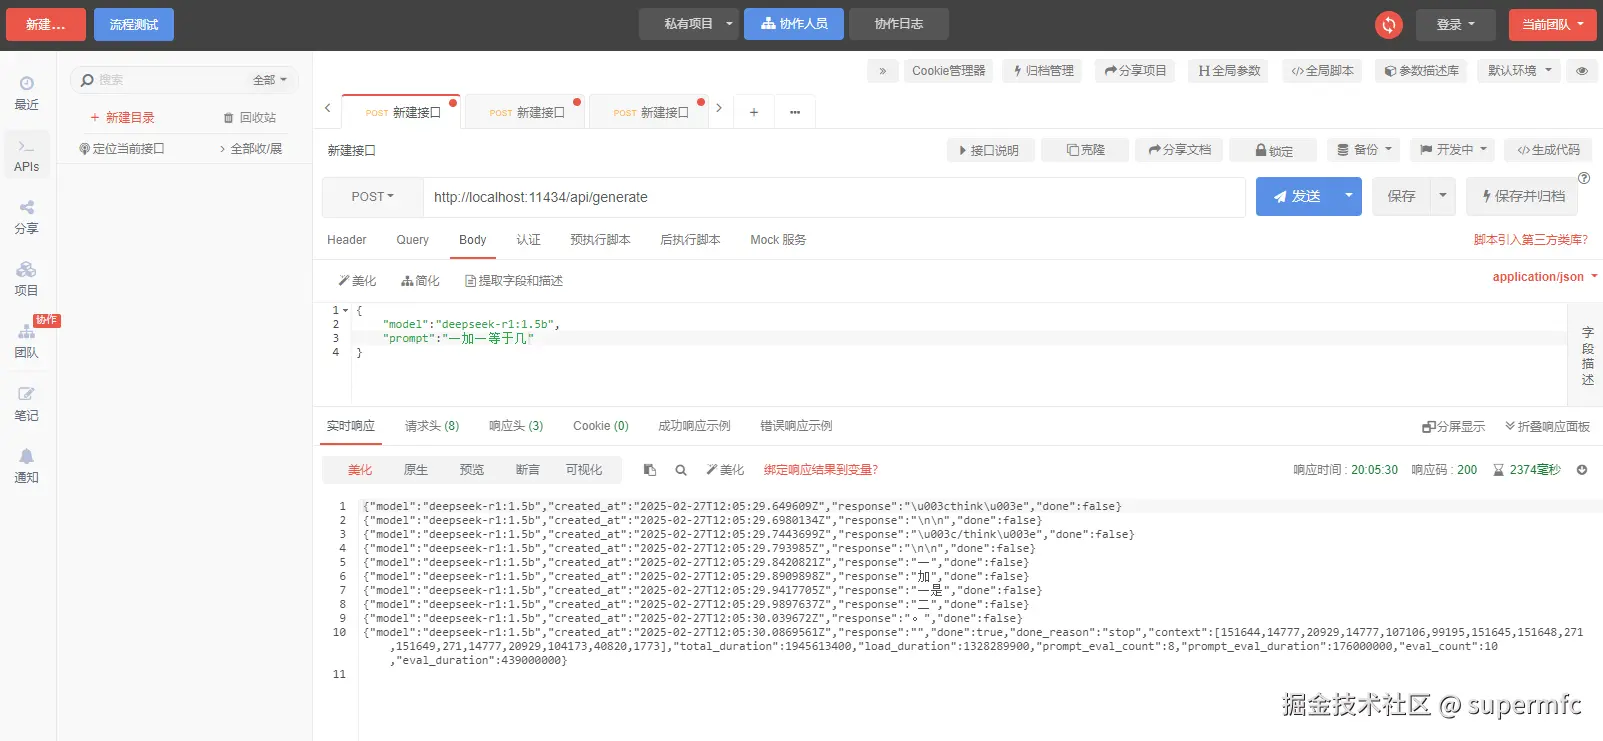This screenshot has height=741, width=1603.
Task: Open the 私有项目 project dropdown
Action: (x=688, y=24)
